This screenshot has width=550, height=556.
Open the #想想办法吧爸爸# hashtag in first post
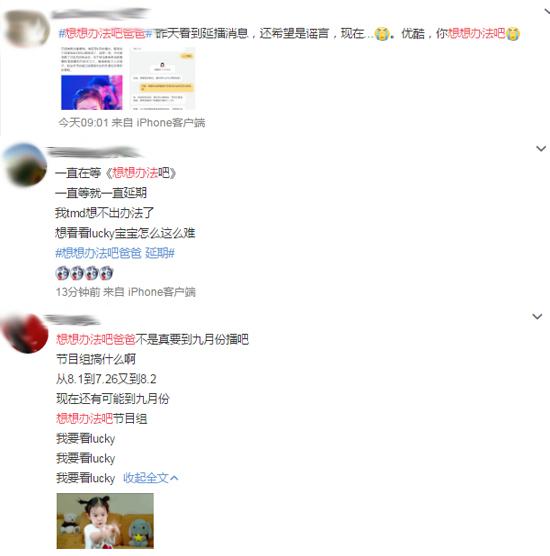105,33
